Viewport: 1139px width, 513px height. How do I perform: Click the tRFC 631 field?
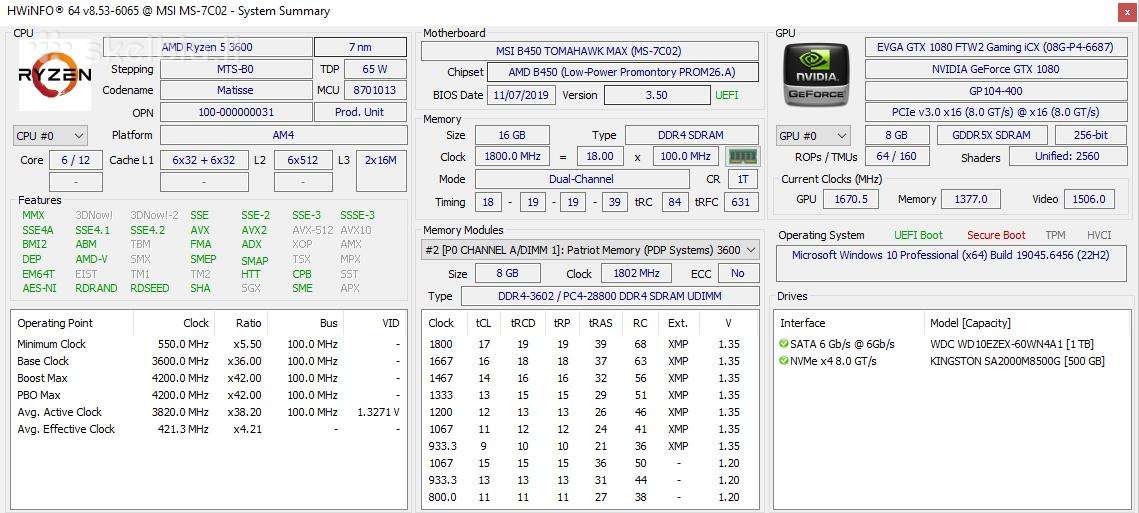point(741,202)
